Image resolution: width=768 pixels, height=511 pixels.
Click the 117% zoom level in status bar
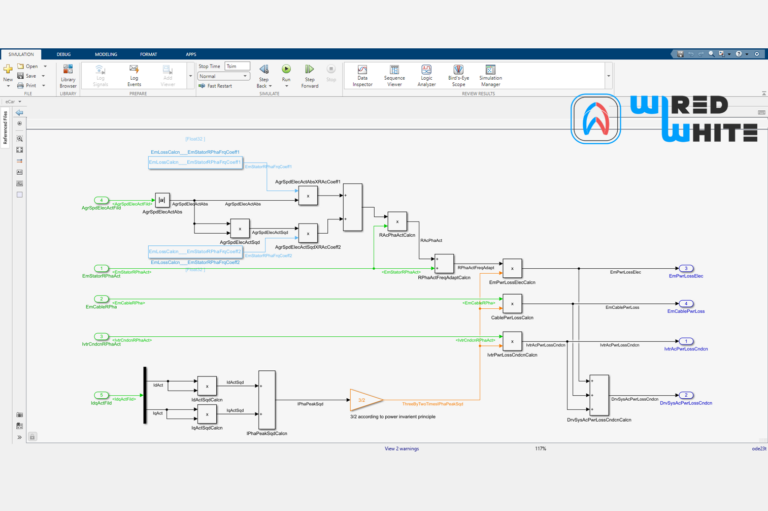540,448
